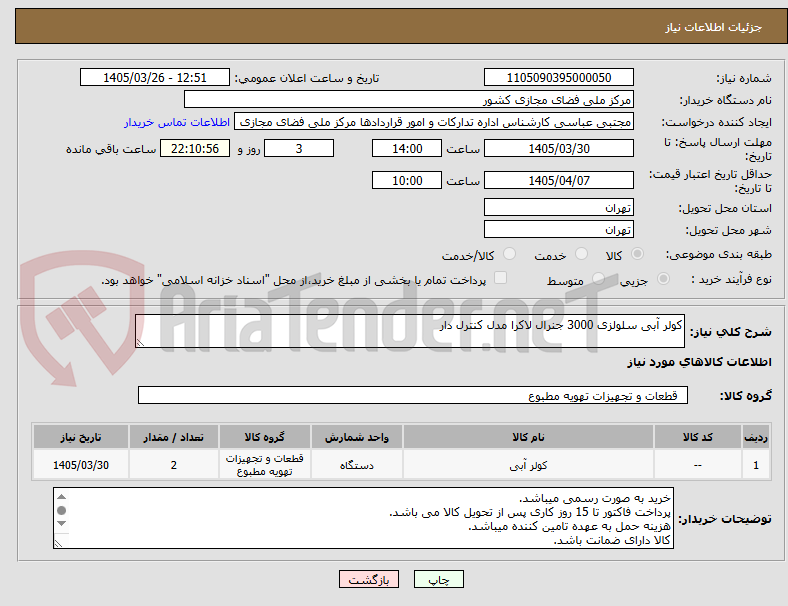This screenshot has height=606, width=788.
Task: Choose the متوسط purchase type radio
Action: pyautogui.click(x=598, y=279)
